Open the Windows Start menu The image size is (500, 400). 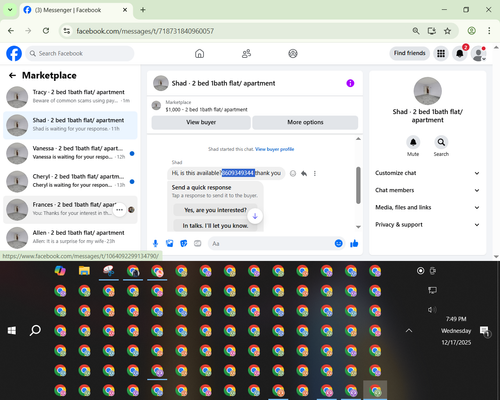(12, 331)
